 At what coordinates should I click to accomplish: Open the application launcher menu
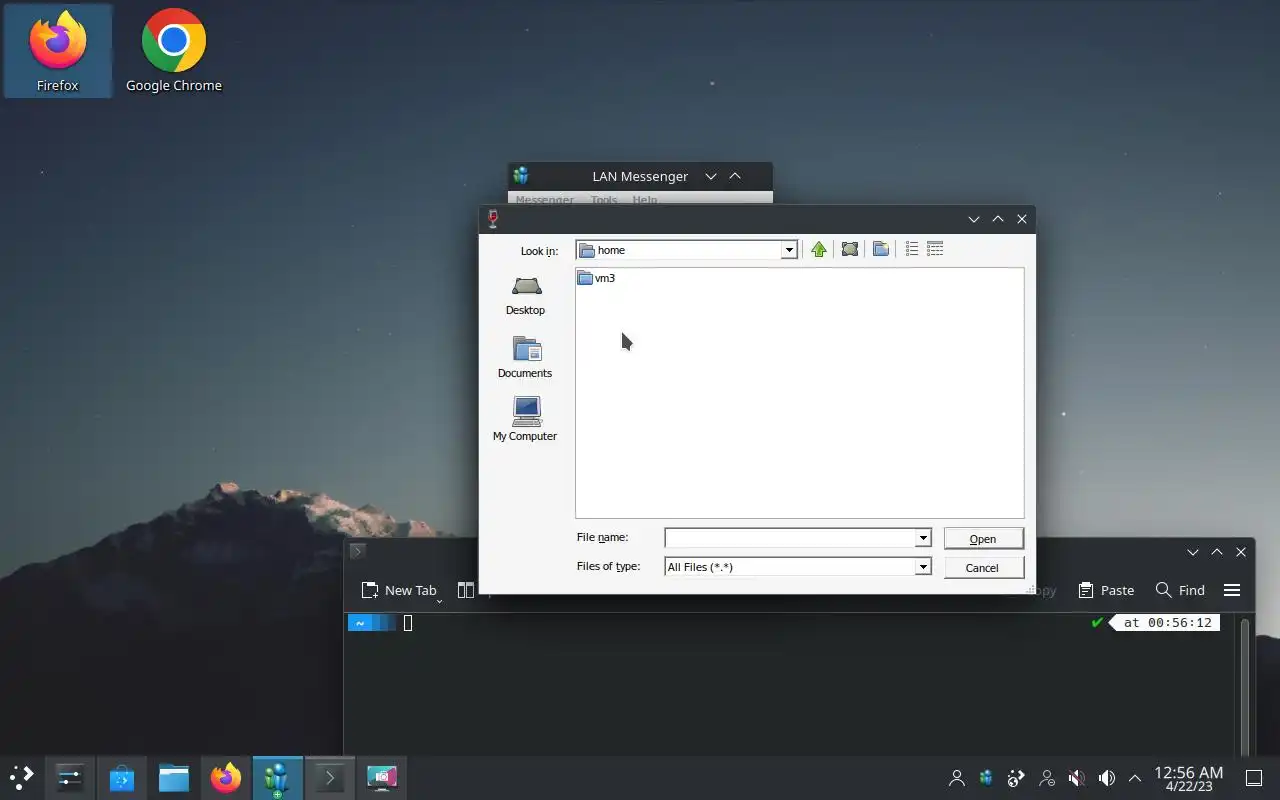[x=21, y=777]
